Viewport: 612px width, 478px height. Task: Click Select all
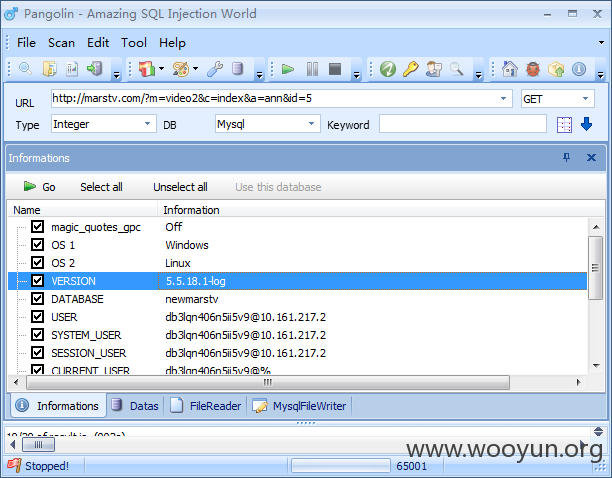tap(101, 187)
